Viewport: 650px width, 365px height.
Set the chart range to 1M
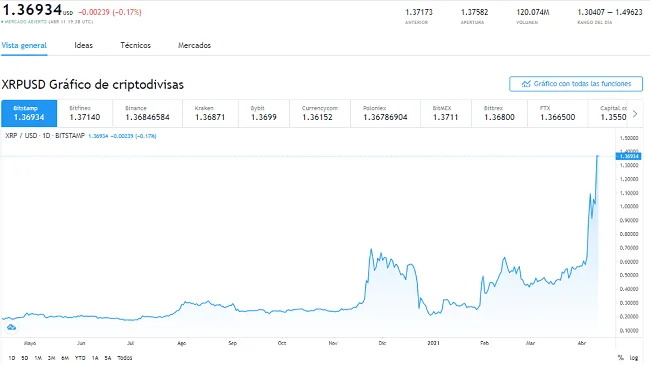38,358
